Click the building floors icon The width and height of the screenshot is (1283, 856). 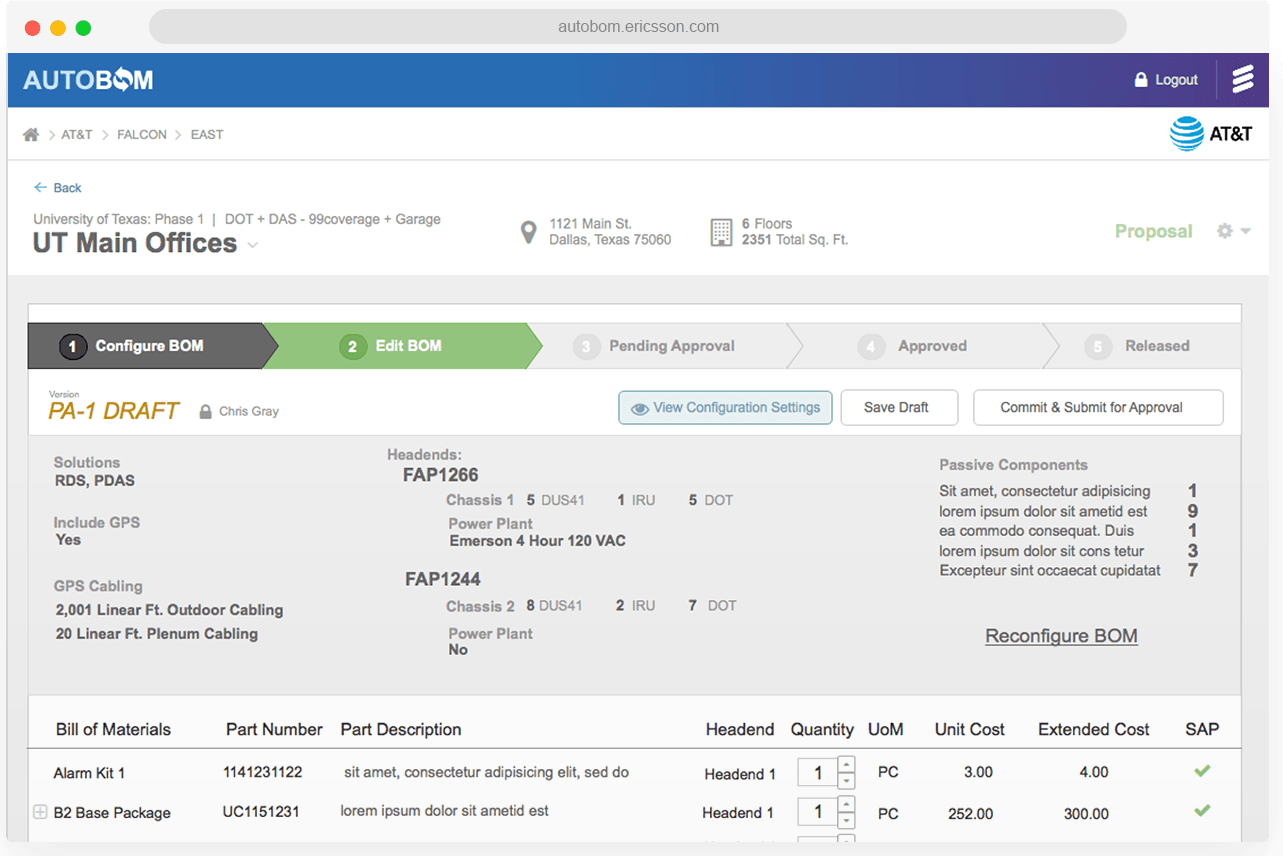(721, 232)
